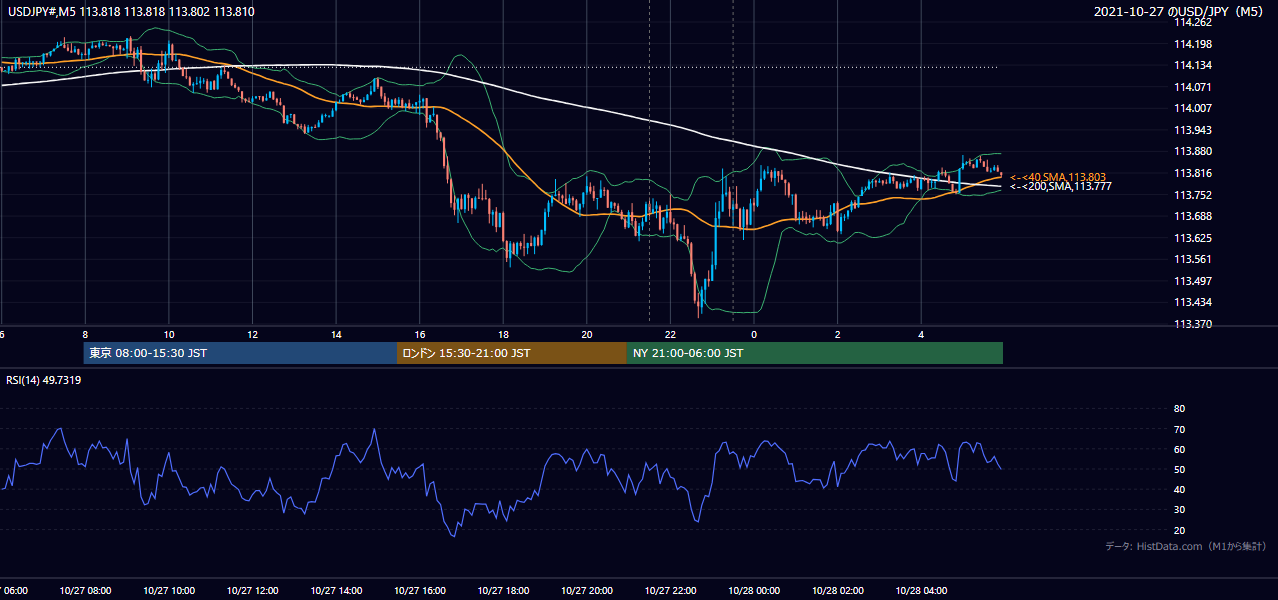Click the 10/27 14:00 time axis label
Viewport: 1278px width, 600px height.
(x=336, y=591)
